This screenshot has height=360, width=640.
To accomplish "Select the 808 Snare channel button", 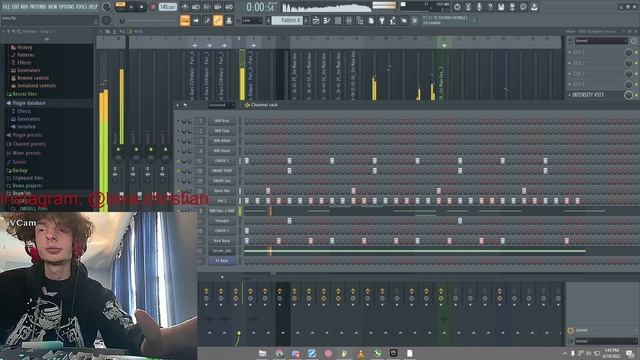I will (222, 151).
